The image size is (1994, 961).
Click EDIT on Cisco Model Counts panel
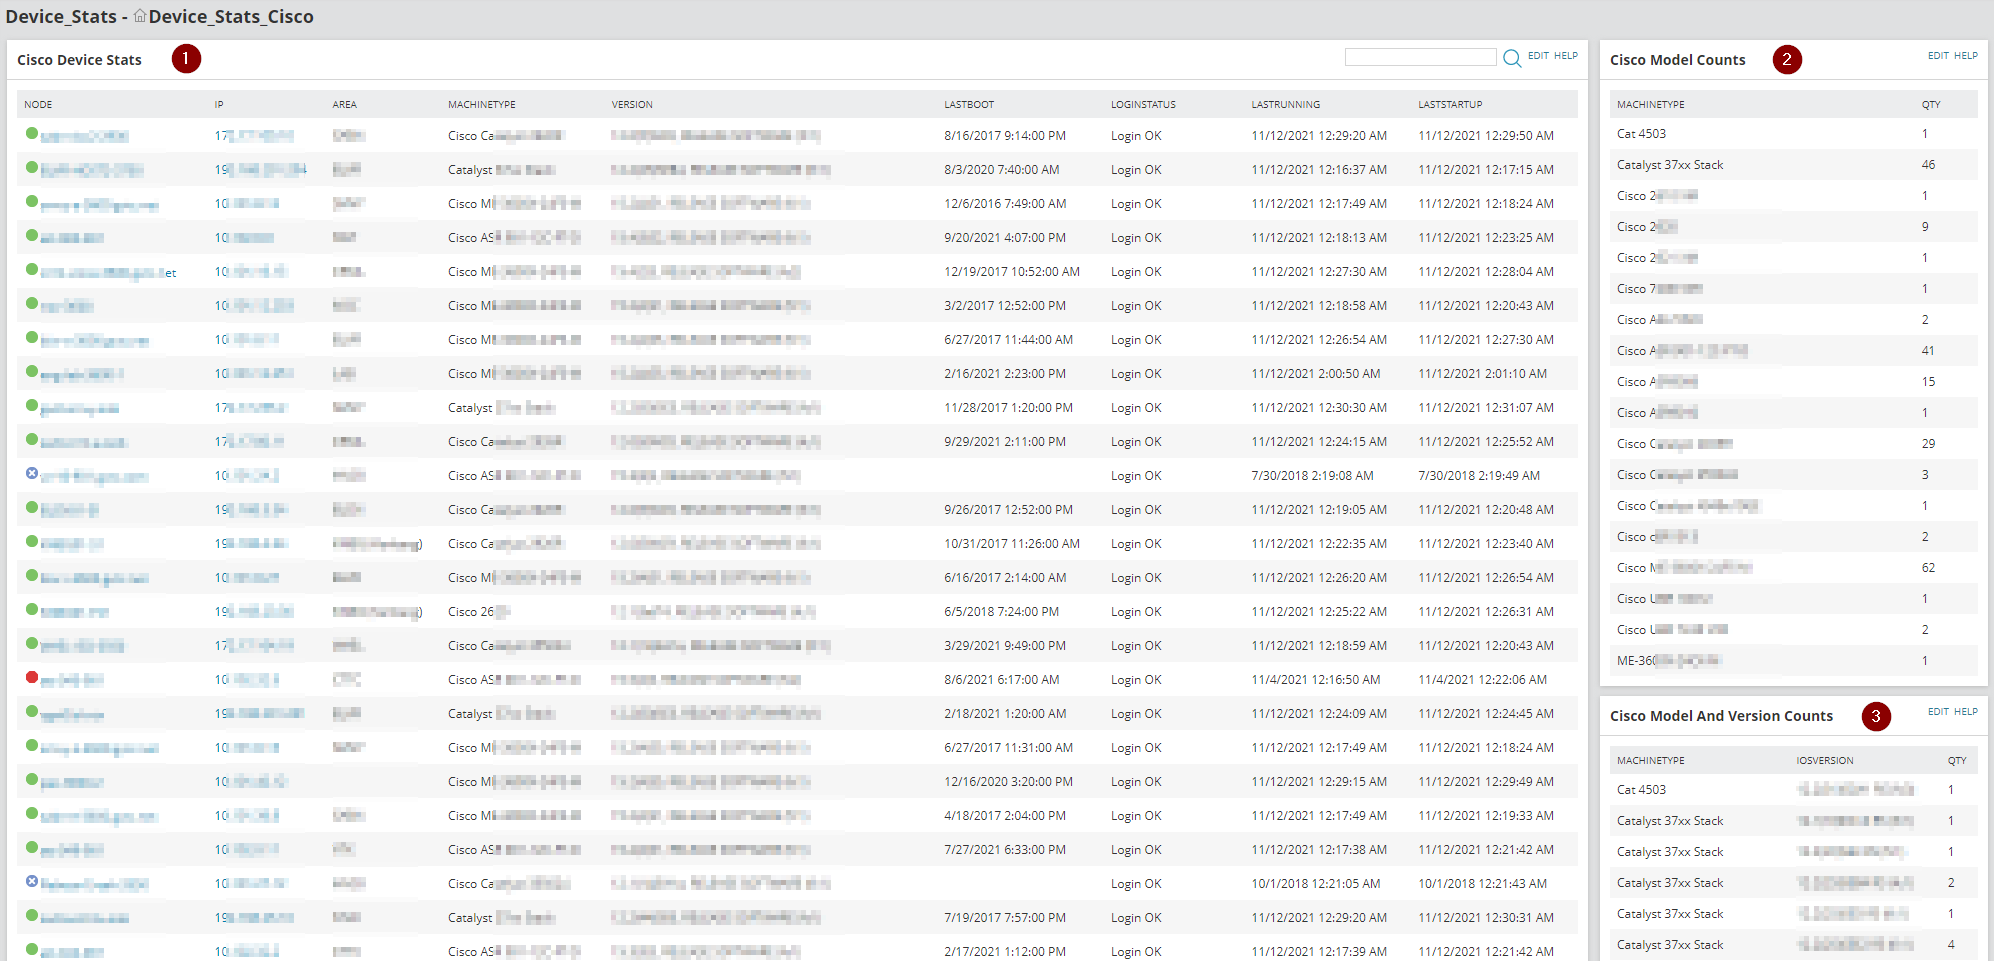coord(1938,56)
